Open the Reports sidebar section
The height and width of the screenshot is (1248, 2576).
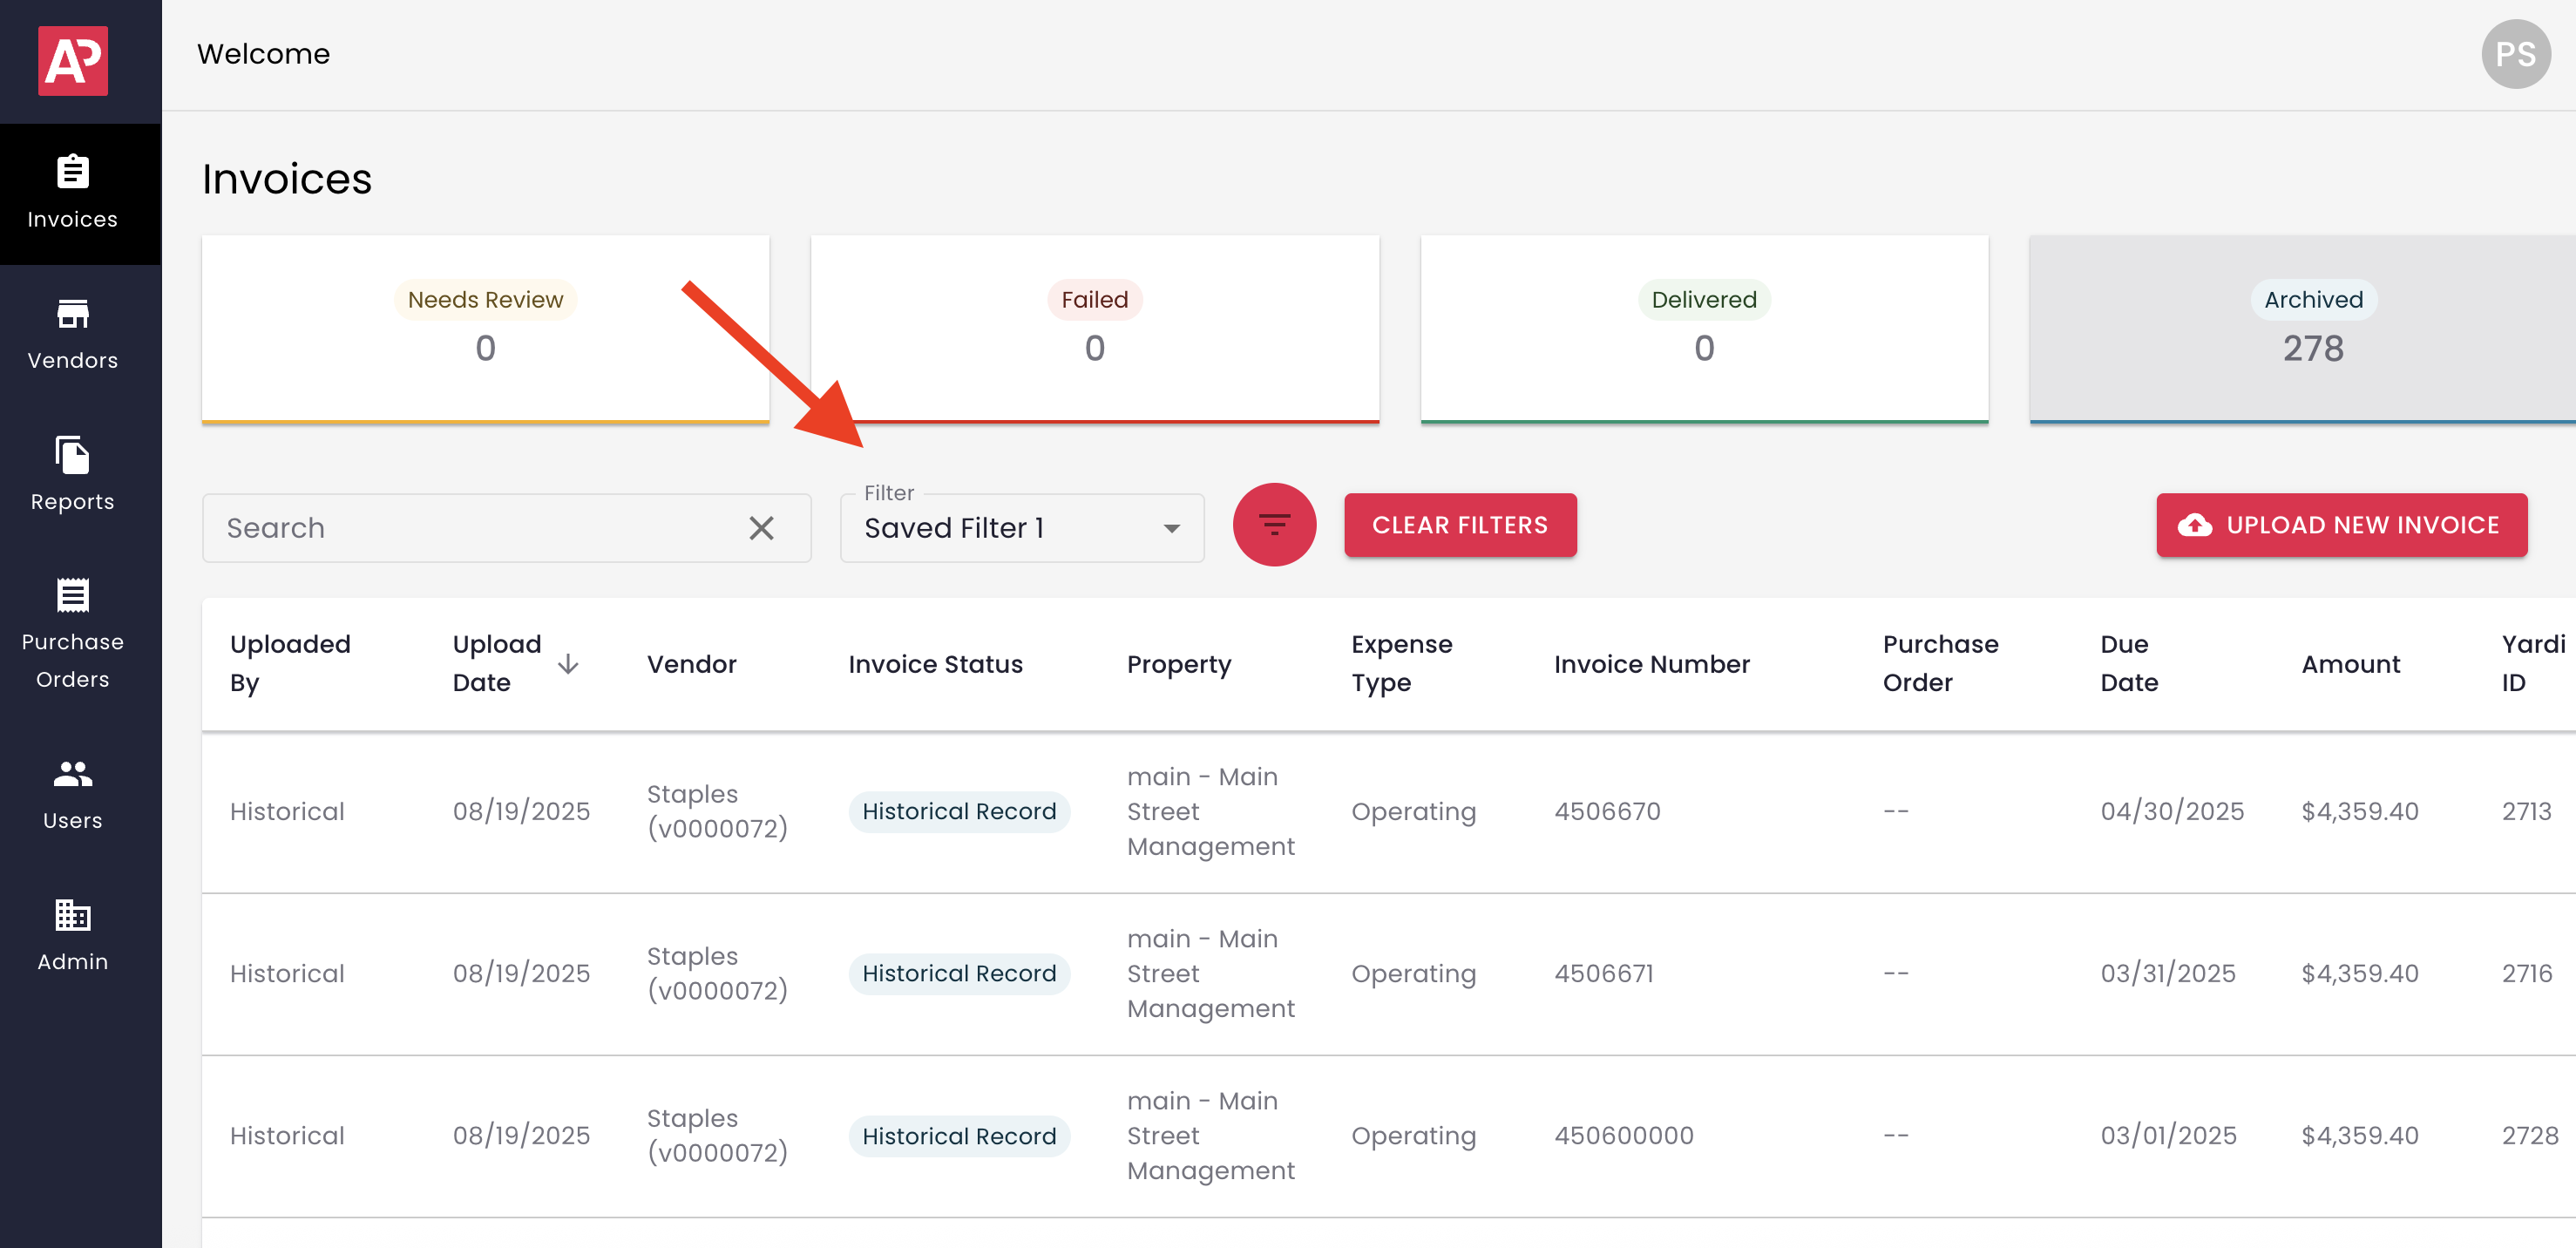(x=73, y=476)
